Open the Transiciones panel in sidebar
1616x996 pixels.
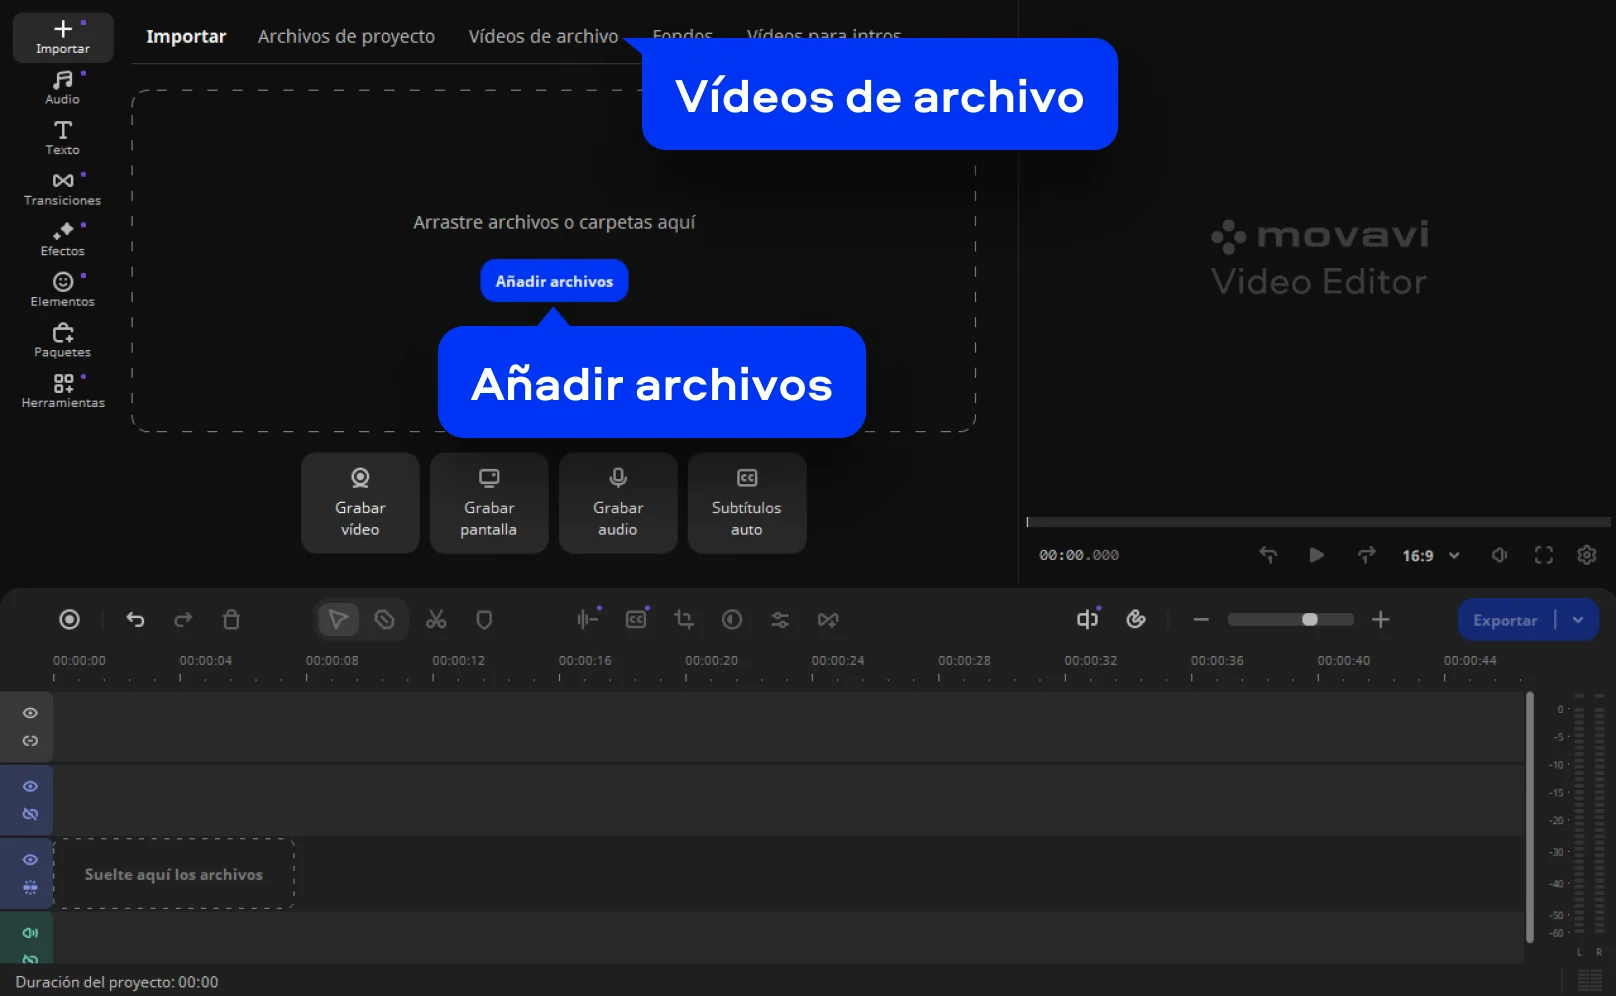(x=62, y=188)
